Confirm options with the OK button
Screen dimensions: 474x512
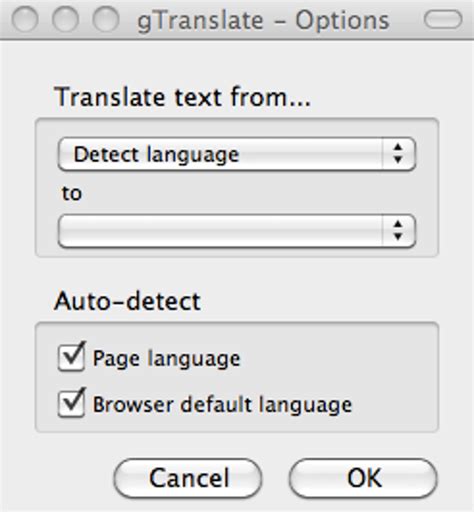click(x=363, y=478)
